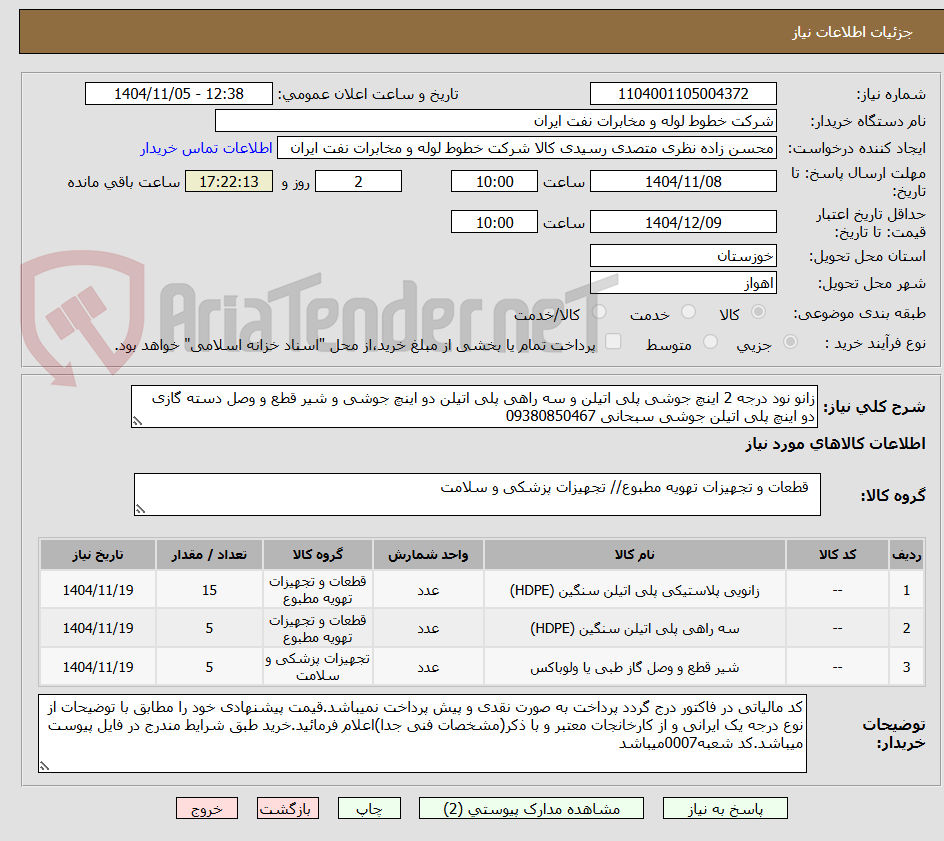Click the city field اهواز

(683, 283)
